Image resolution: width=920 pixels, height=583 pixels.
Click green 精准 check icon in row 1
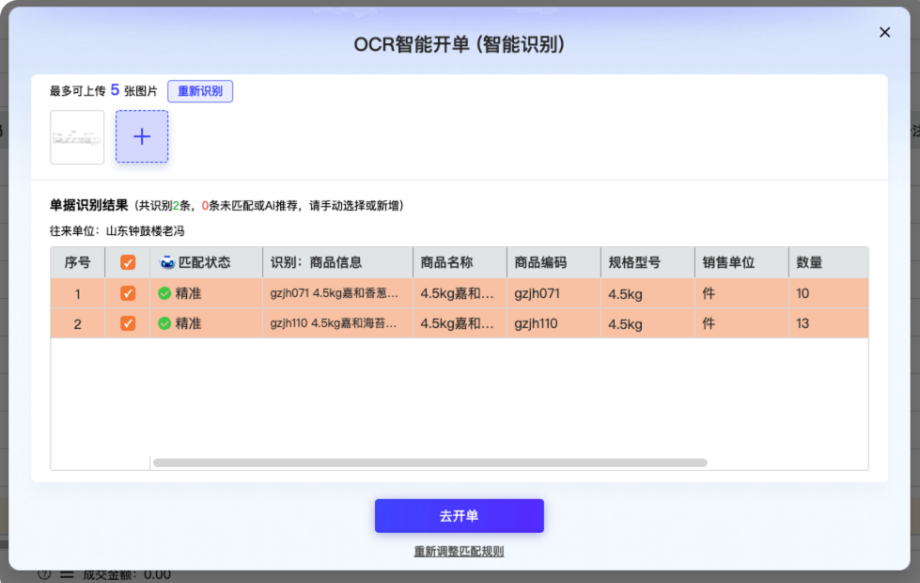click(x=164, y=293)
